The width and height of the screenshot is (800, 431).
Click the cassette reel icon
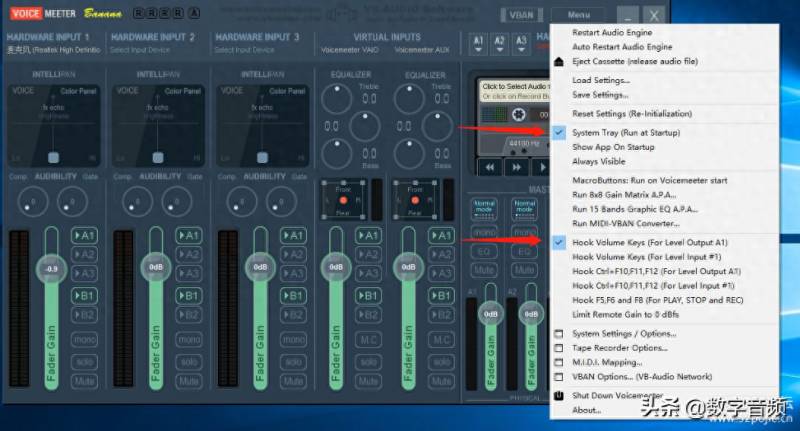tap(518, 114)
